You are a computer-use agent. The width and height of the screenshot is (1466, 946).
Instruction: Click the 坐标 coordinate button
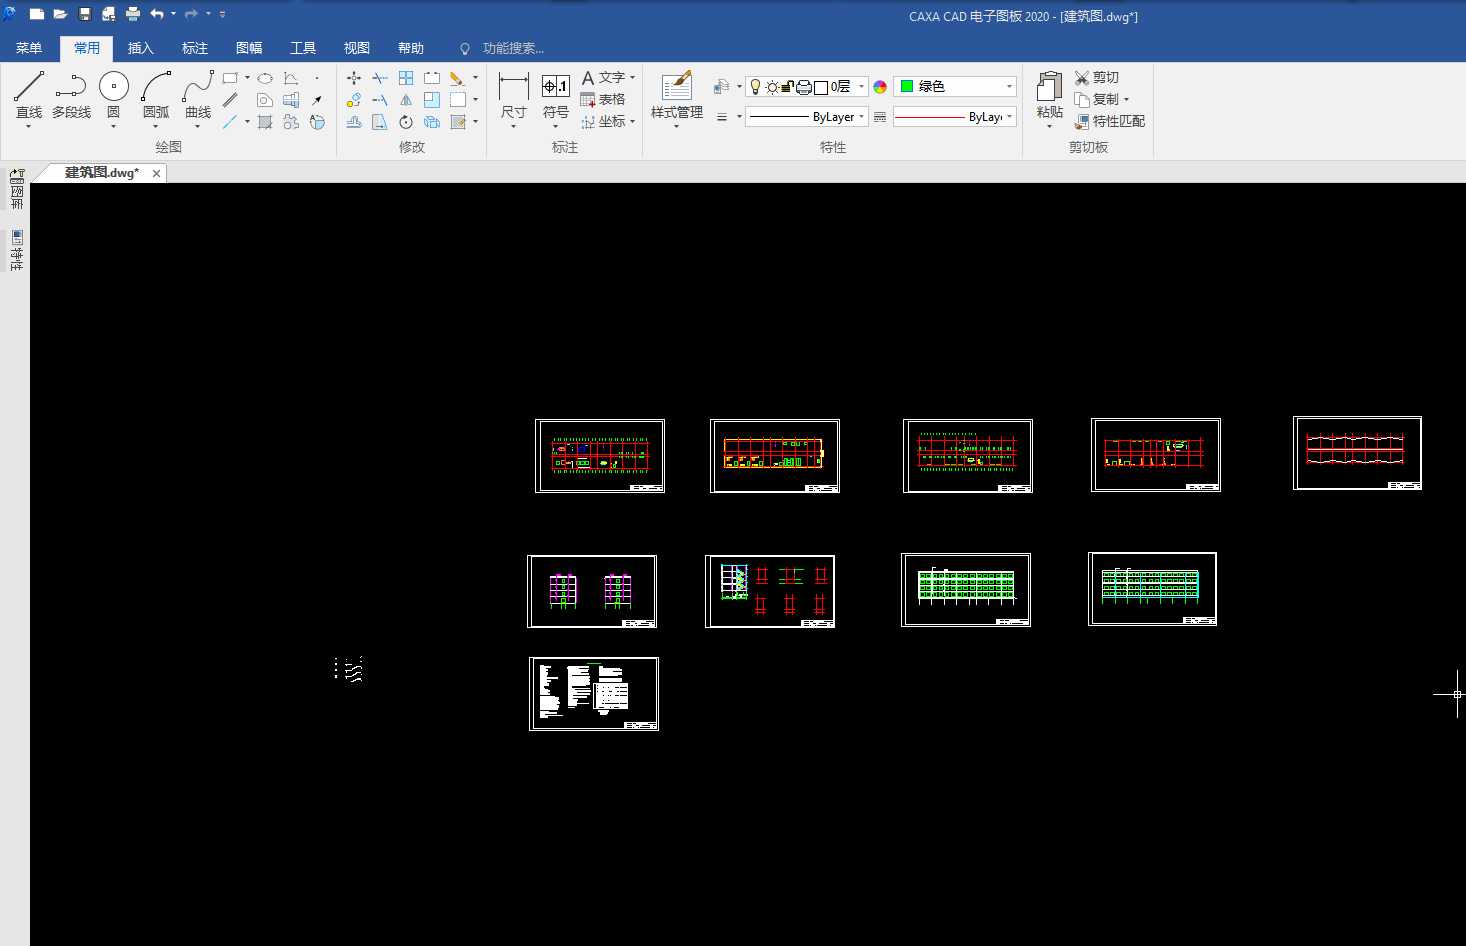tap(603, 122)
